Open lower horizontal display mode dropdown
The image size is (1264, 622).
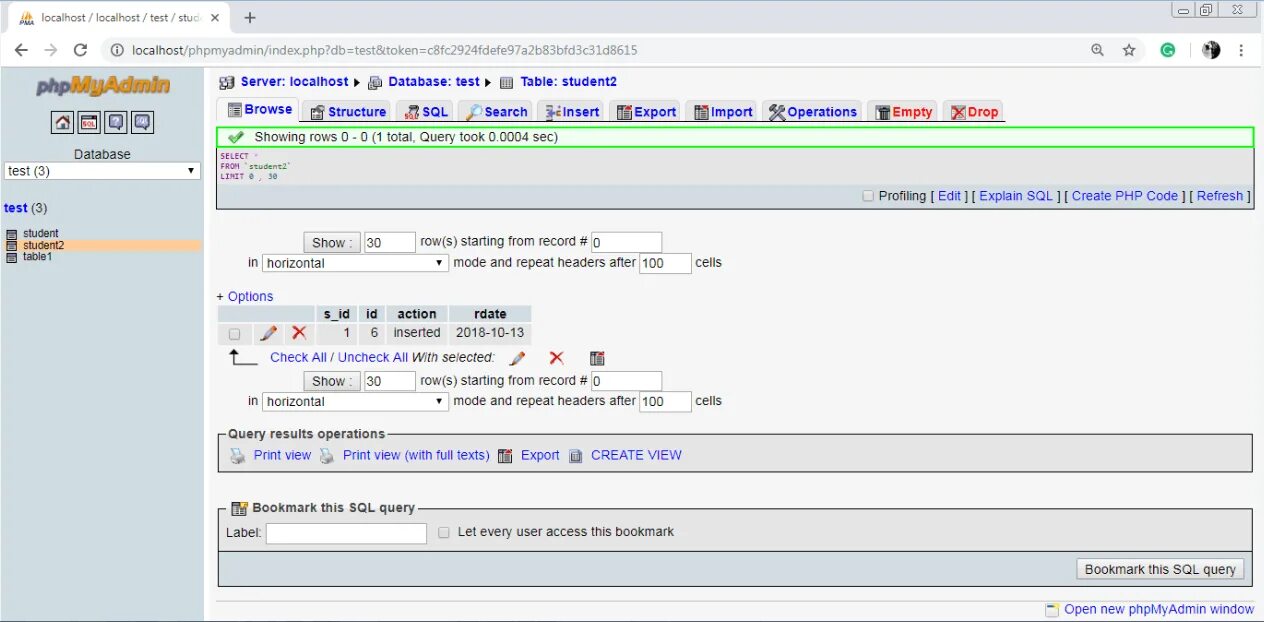coord(355,401)
